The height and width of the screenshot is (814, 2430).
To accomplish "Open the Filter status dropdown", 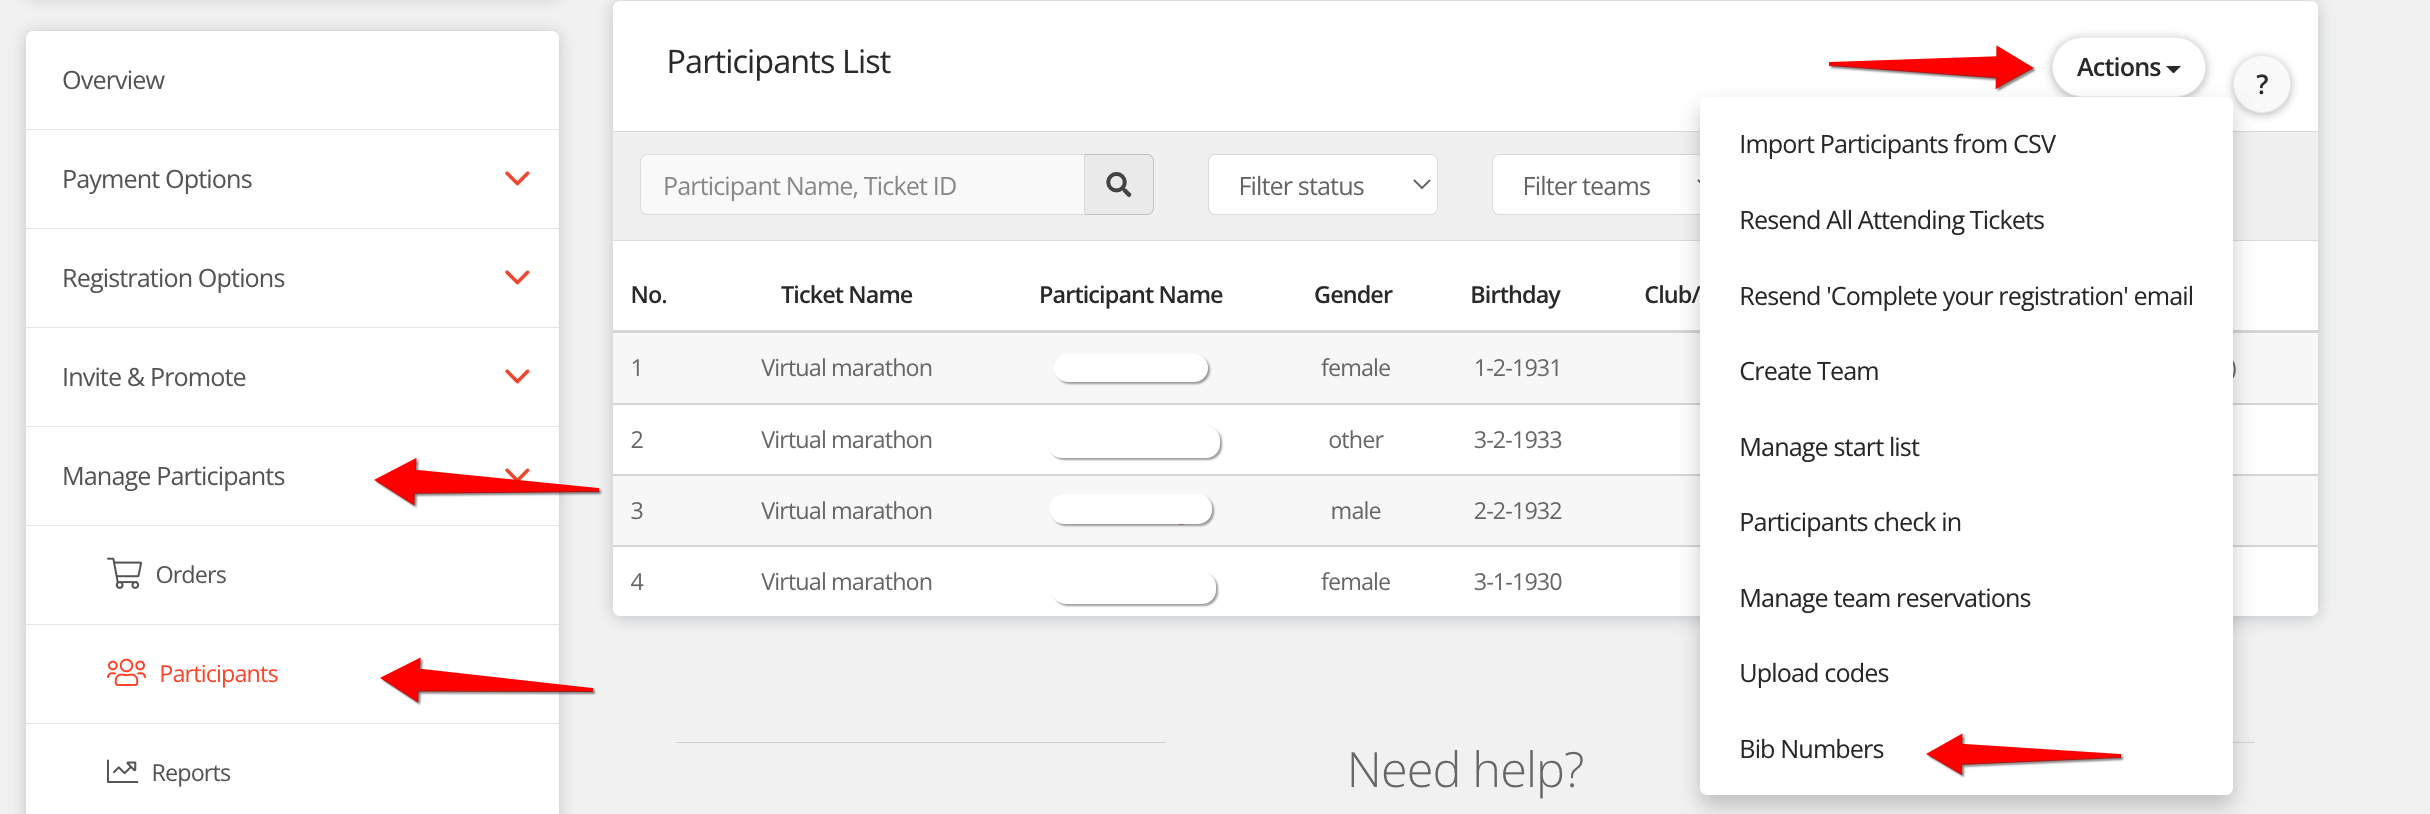I will (x=1321, y=185).
